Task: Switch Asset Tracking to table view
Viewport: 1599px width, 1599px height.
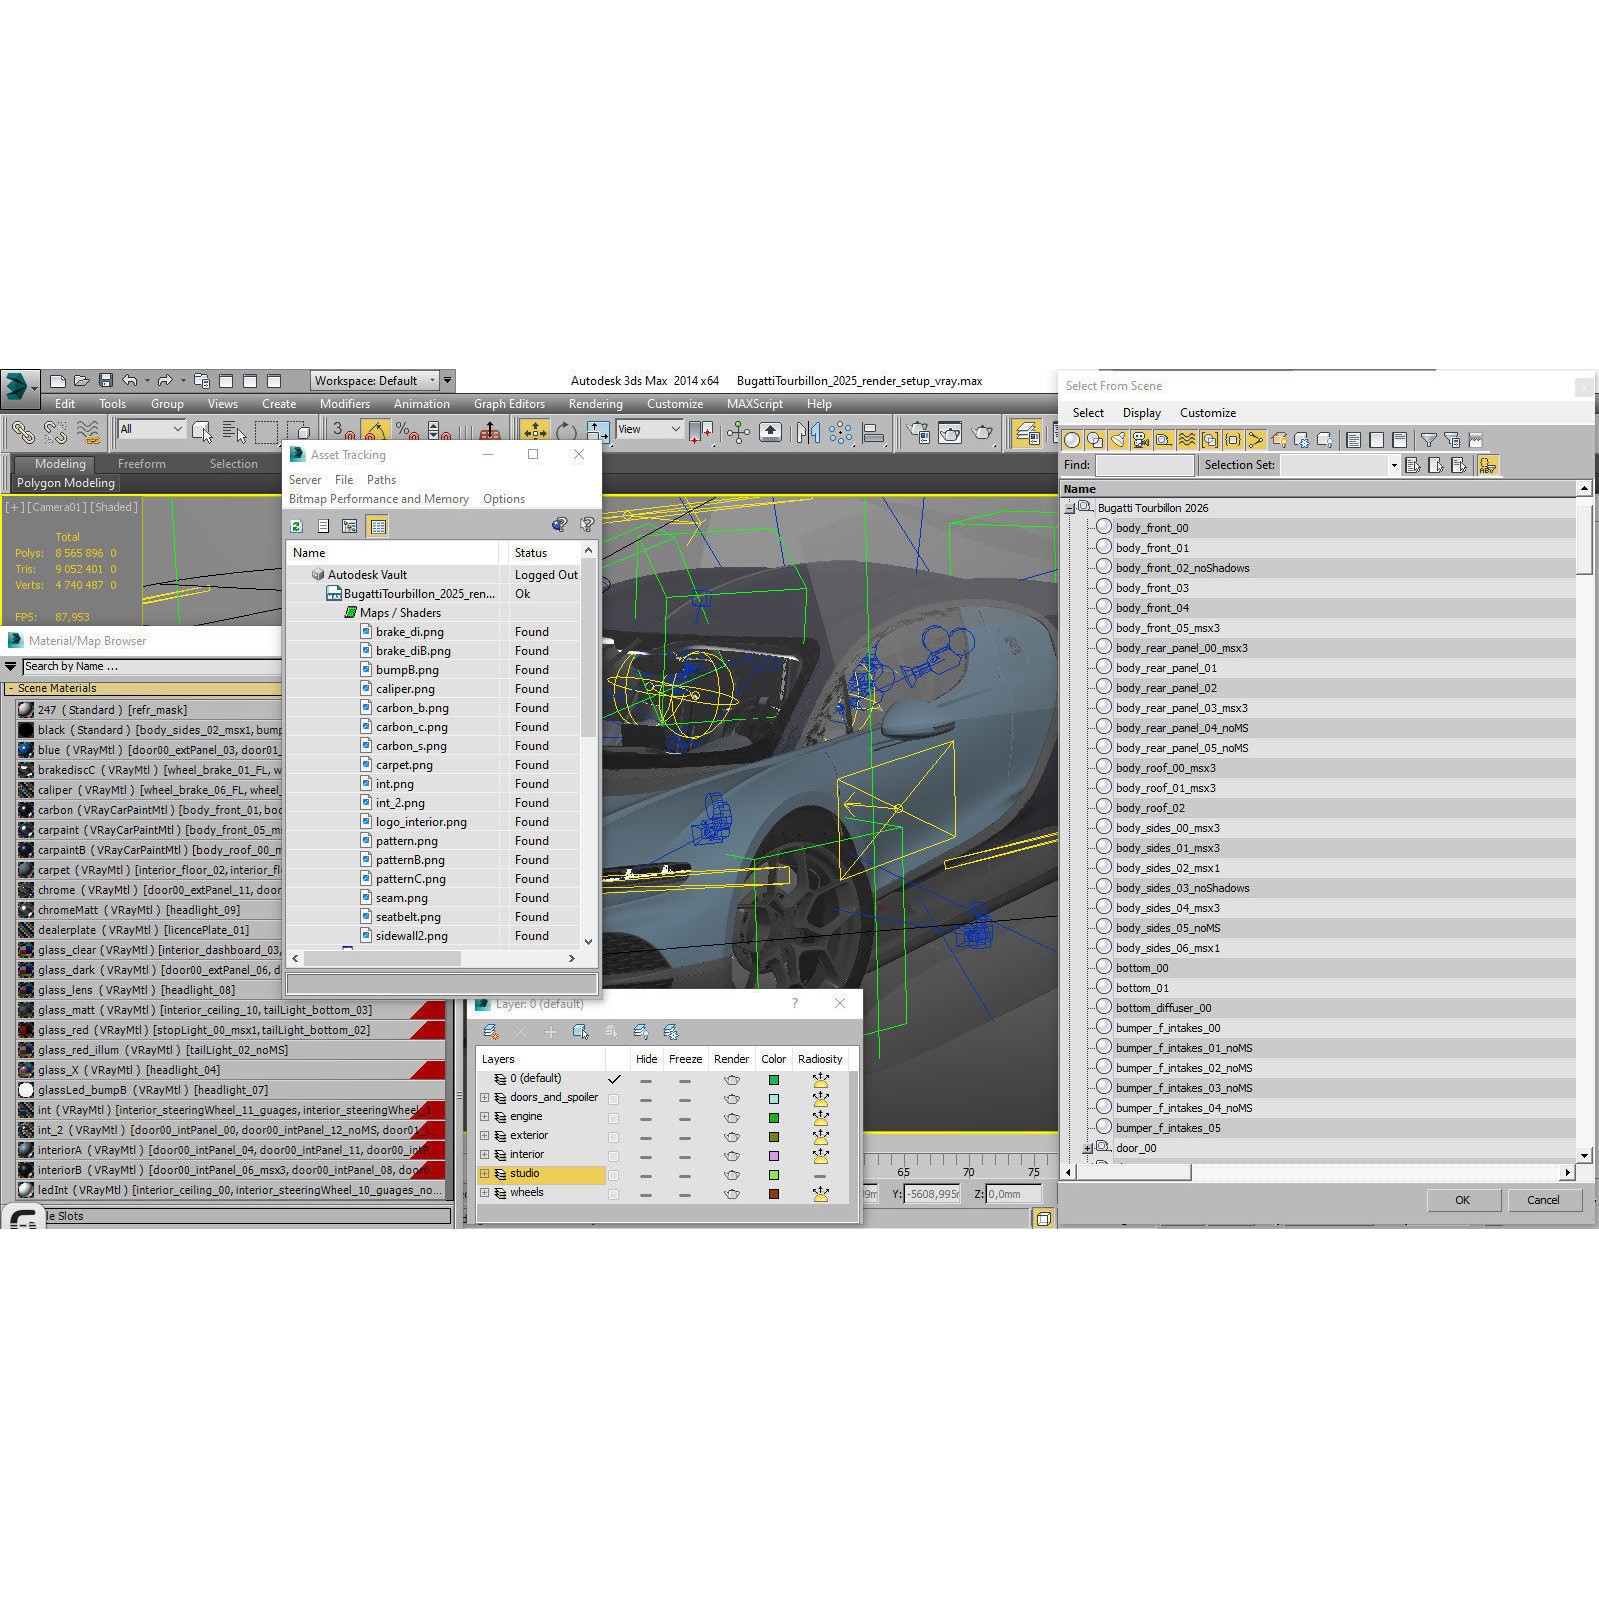Action: click(377, 526)
